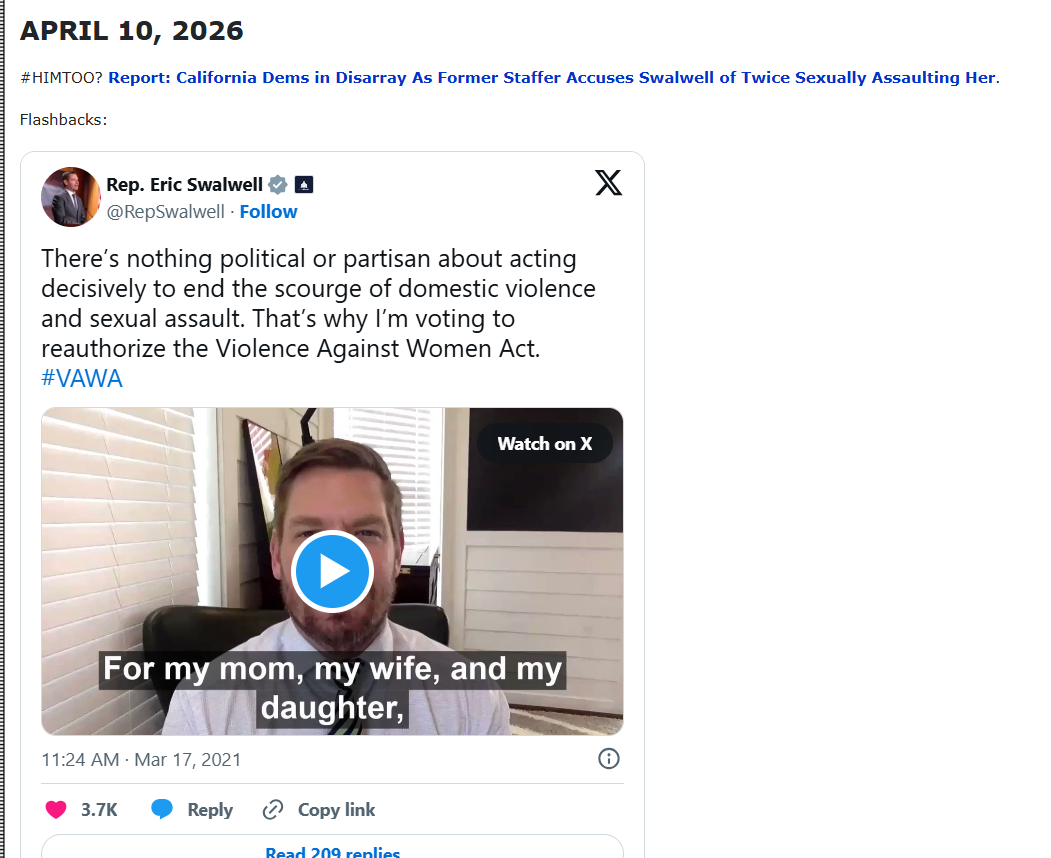The width and height of the screenshot is (1051, 858).
Task: Click the 3.7K likes count
Action: [x=99, y=810]
